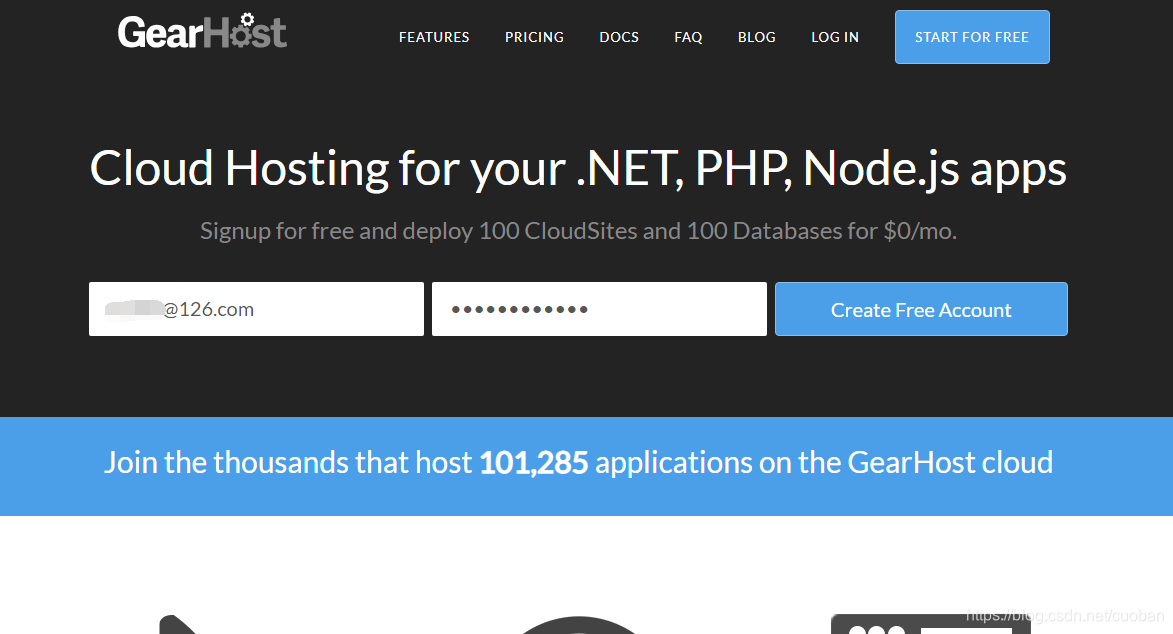Go to the PRICING page
The image size is (1173, 634).
click(x=534, y=37)
